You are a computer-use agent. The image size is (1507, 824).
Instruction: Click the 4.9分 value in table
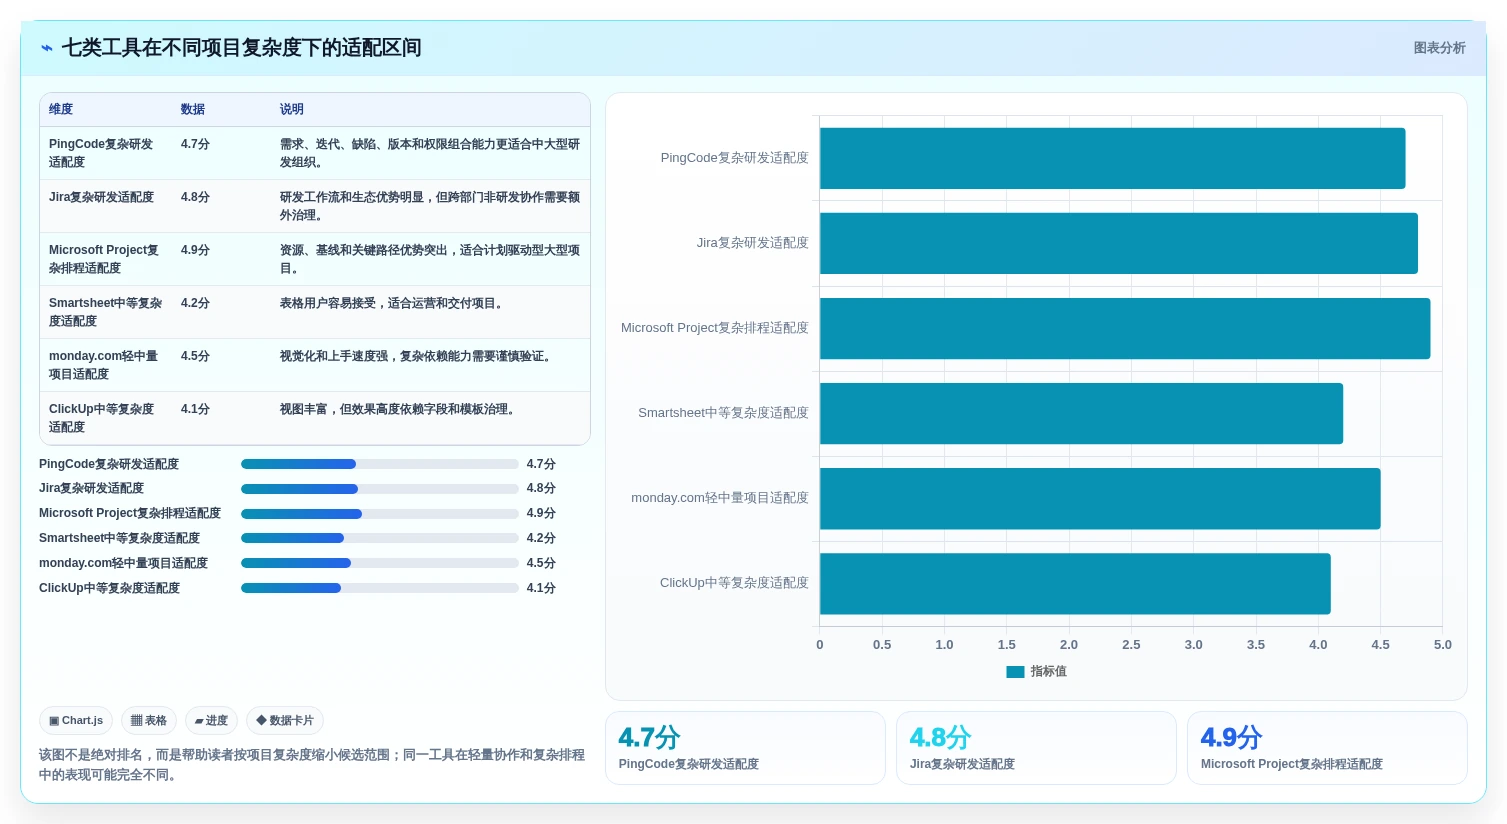pyautogui.click(x=196, y=250)
